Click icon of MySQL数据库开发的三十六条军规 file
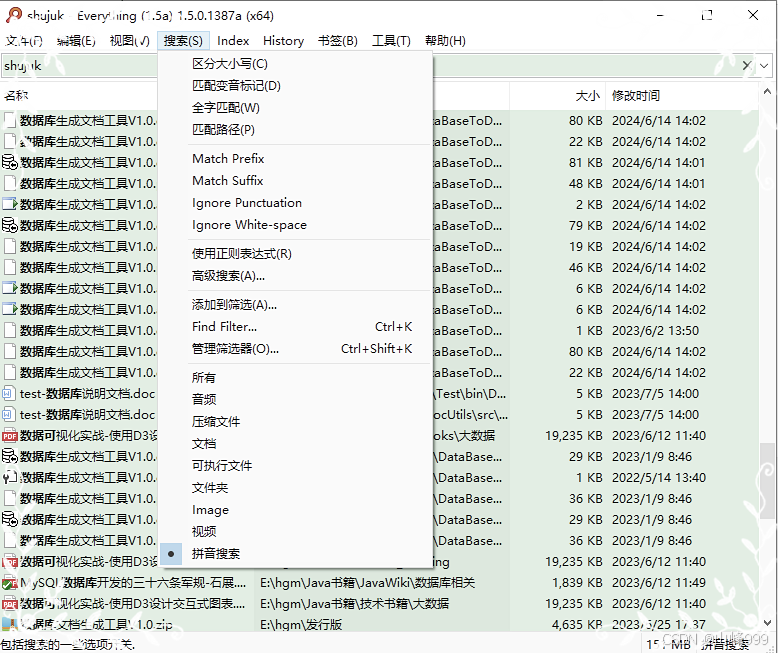Viewport: 778px width, 653px height. pos(10,583)
